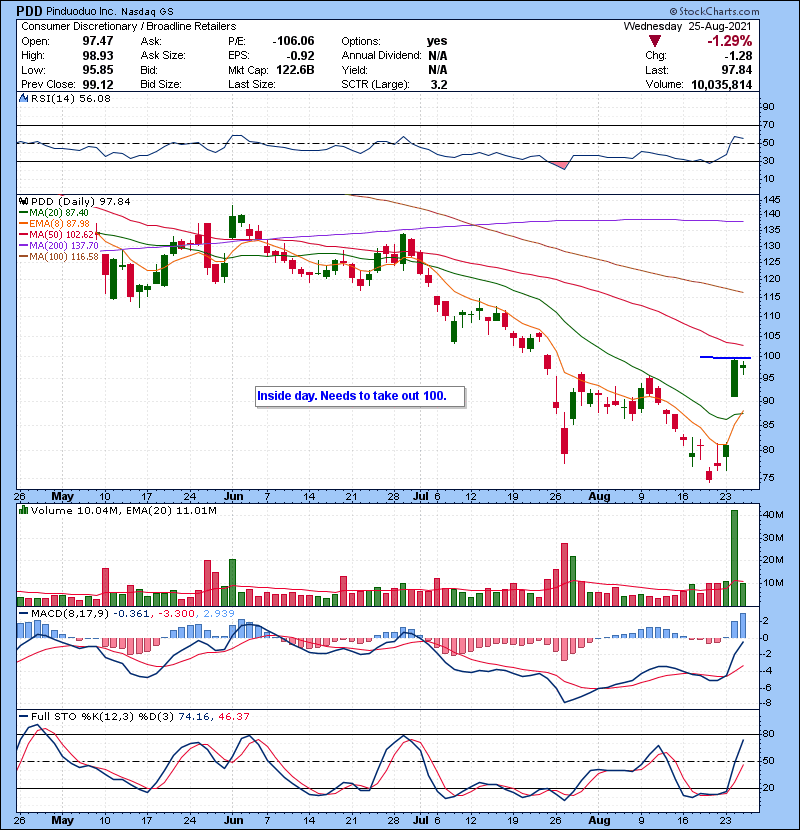
Task: Click the Nasdaq GS exchange label
Action: [x=147, y=12]
